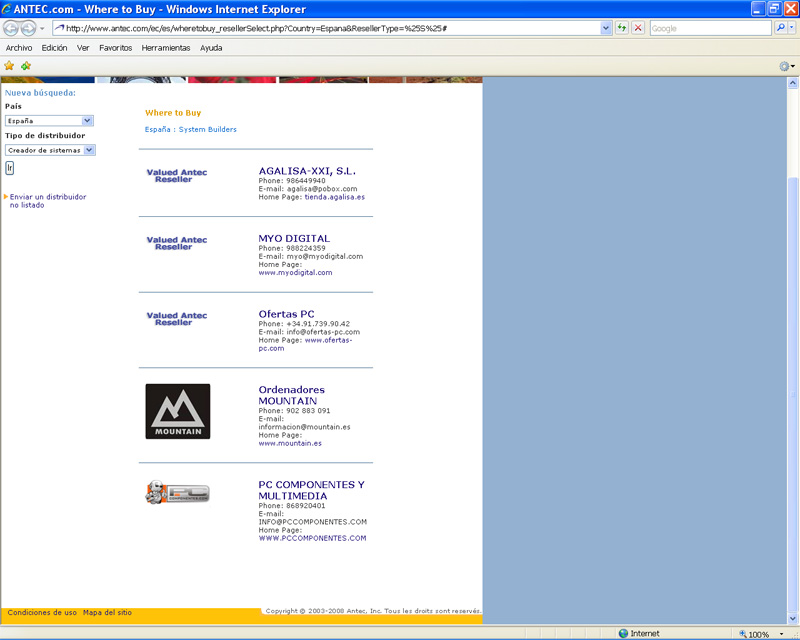Image resolution: width=800 pixels, height=640 pixels.
Task: Click the search magnifier icon
Action: point(780,28)
